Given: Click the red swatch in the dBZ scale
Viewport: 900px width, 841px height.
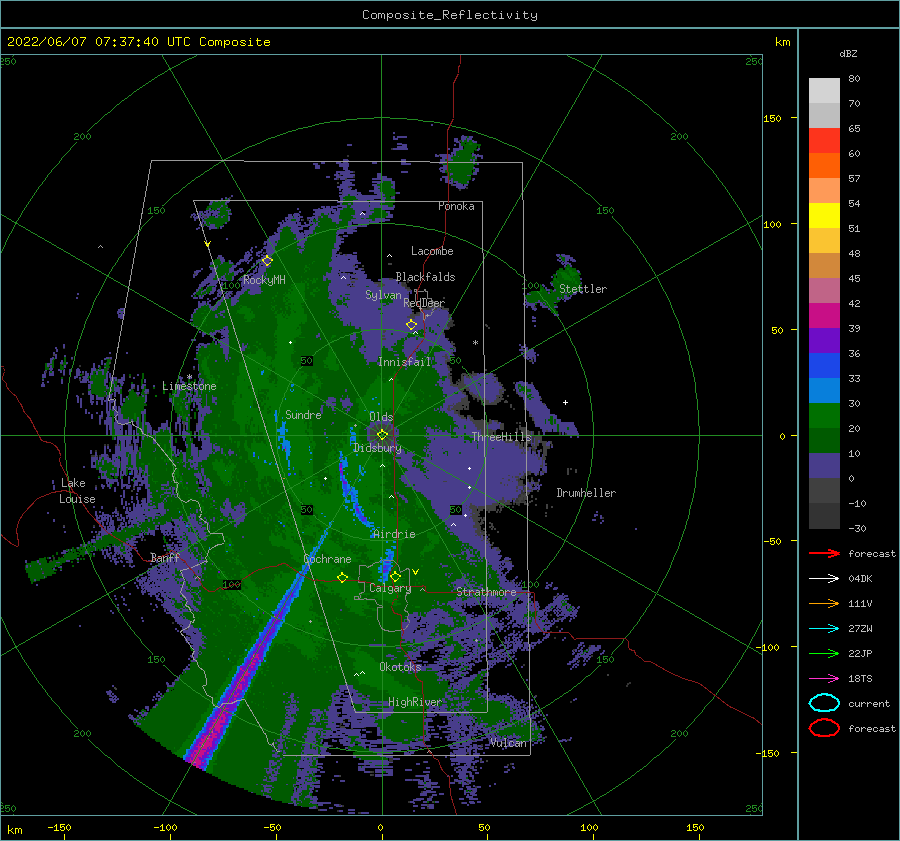Looking at the screenshot, I should [x=824, y=141].
